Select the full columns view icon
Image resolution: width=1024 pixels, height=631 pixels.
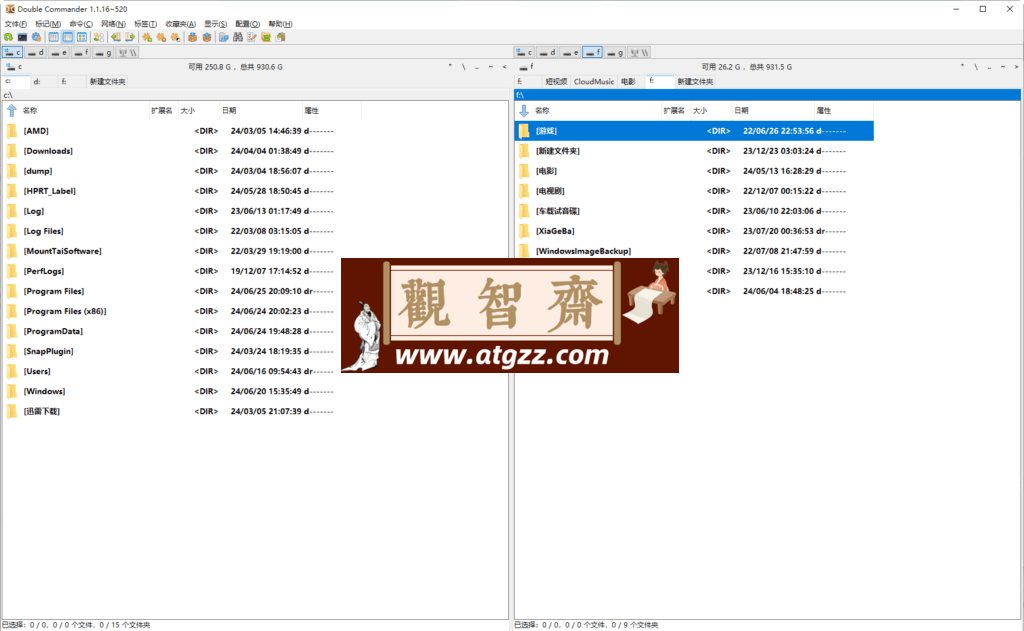[x=68, y=37]
